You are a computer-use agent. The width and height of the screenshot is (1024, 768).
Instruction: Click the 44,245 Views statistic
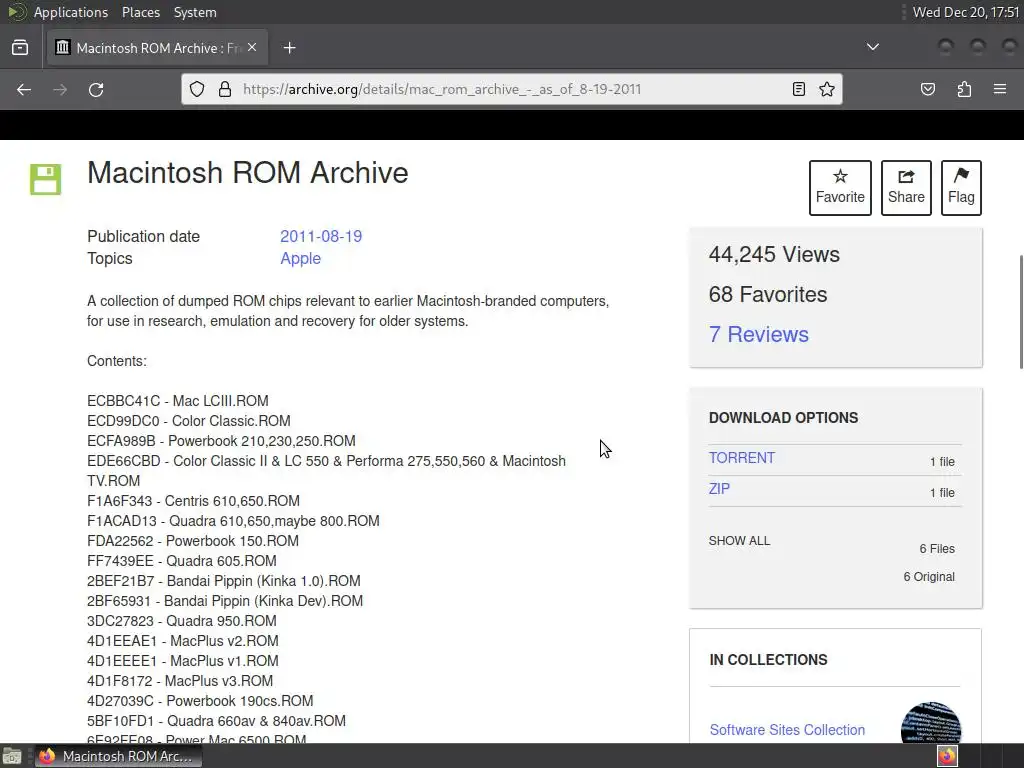click(x=774, y=254)
